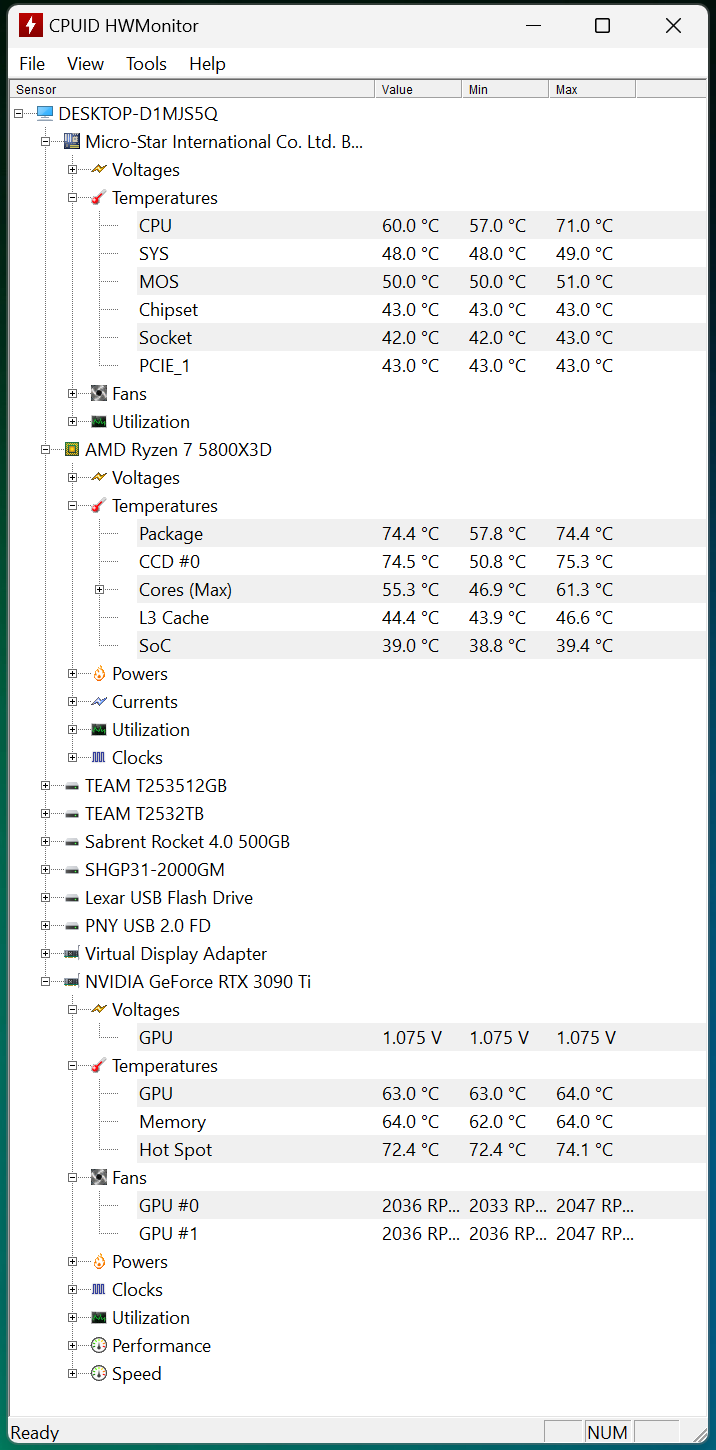Open the Tools menu
Image resolution: width=716 pixels, height=1450 pixels.
pyautogui.click(x=146, y=64)
